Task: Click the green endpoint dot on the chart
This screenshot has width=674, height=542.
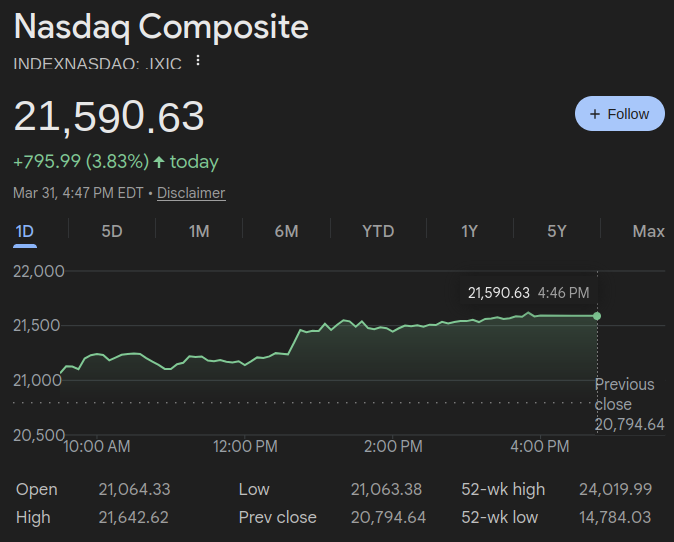Action: point(597,316)
